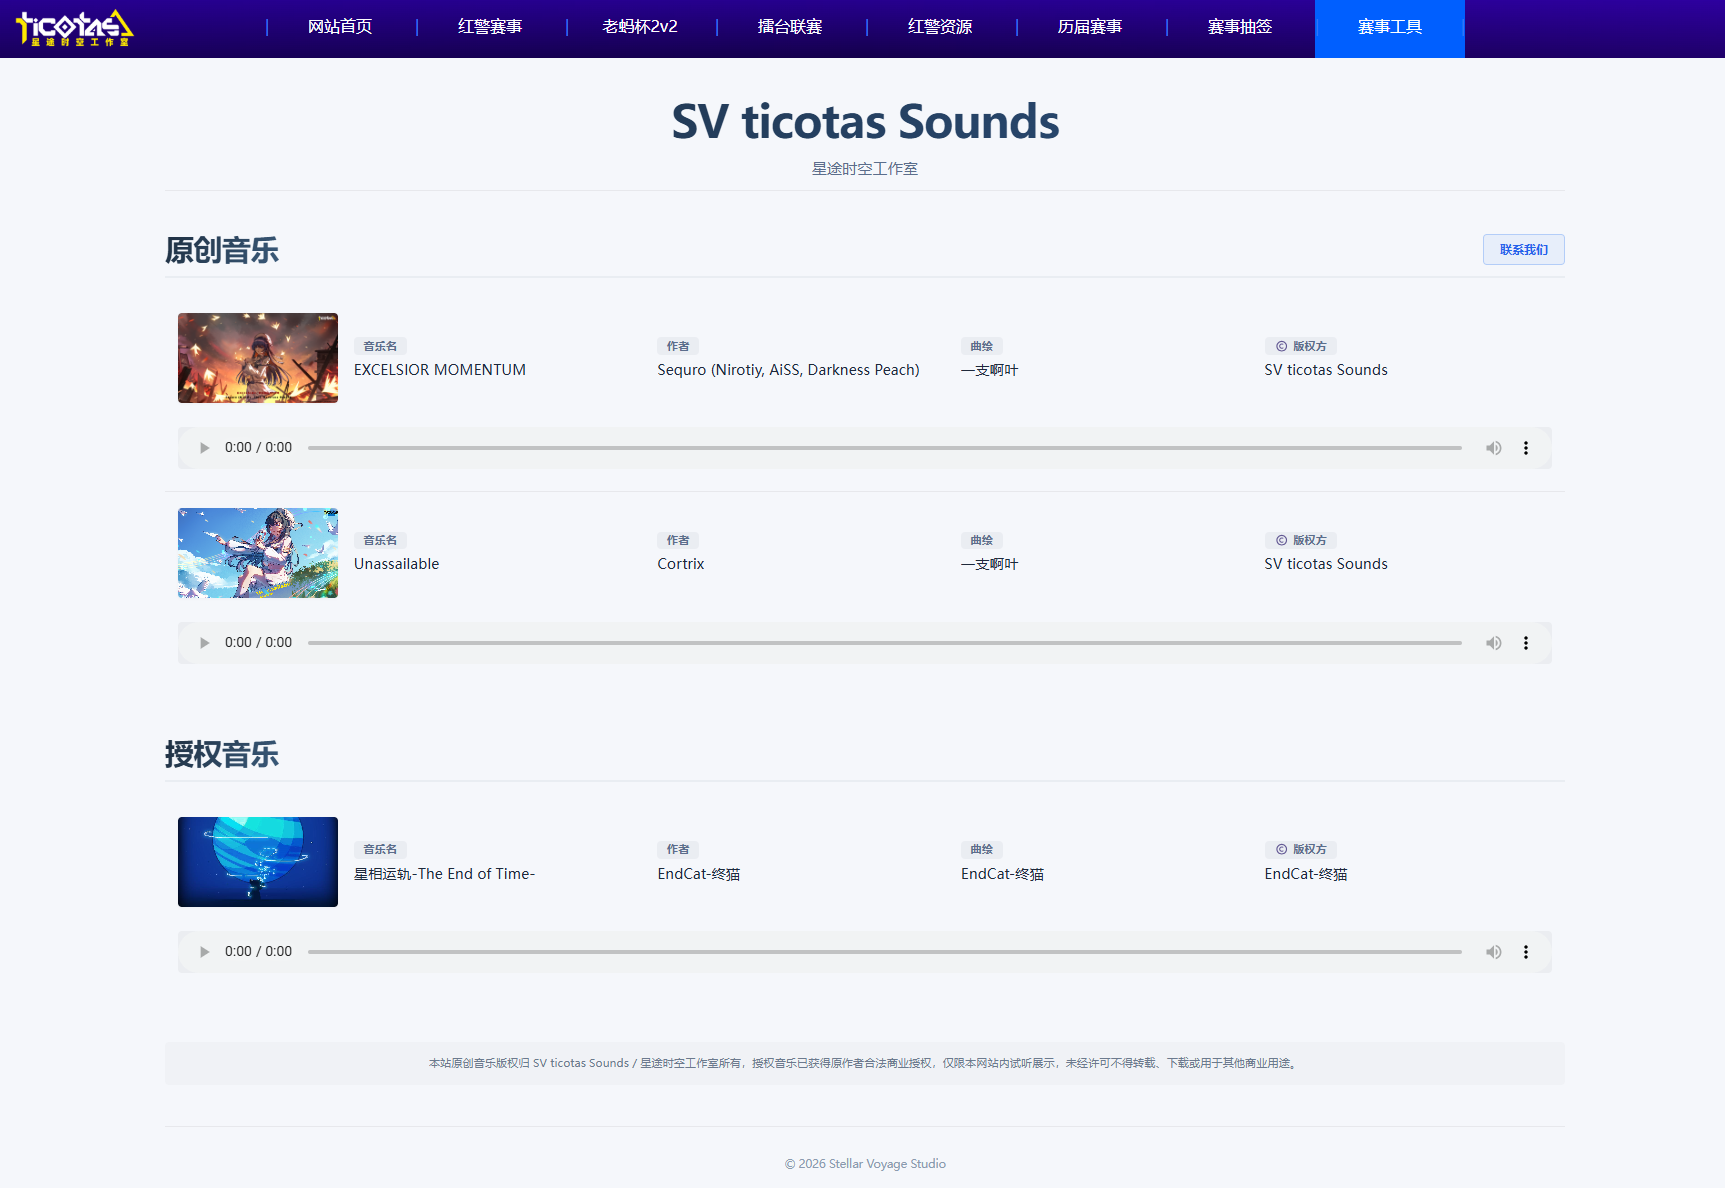Toggle mute on the End of Time player
1725x1188 pixels.
pyautogui.click(x=1493, y=952)
